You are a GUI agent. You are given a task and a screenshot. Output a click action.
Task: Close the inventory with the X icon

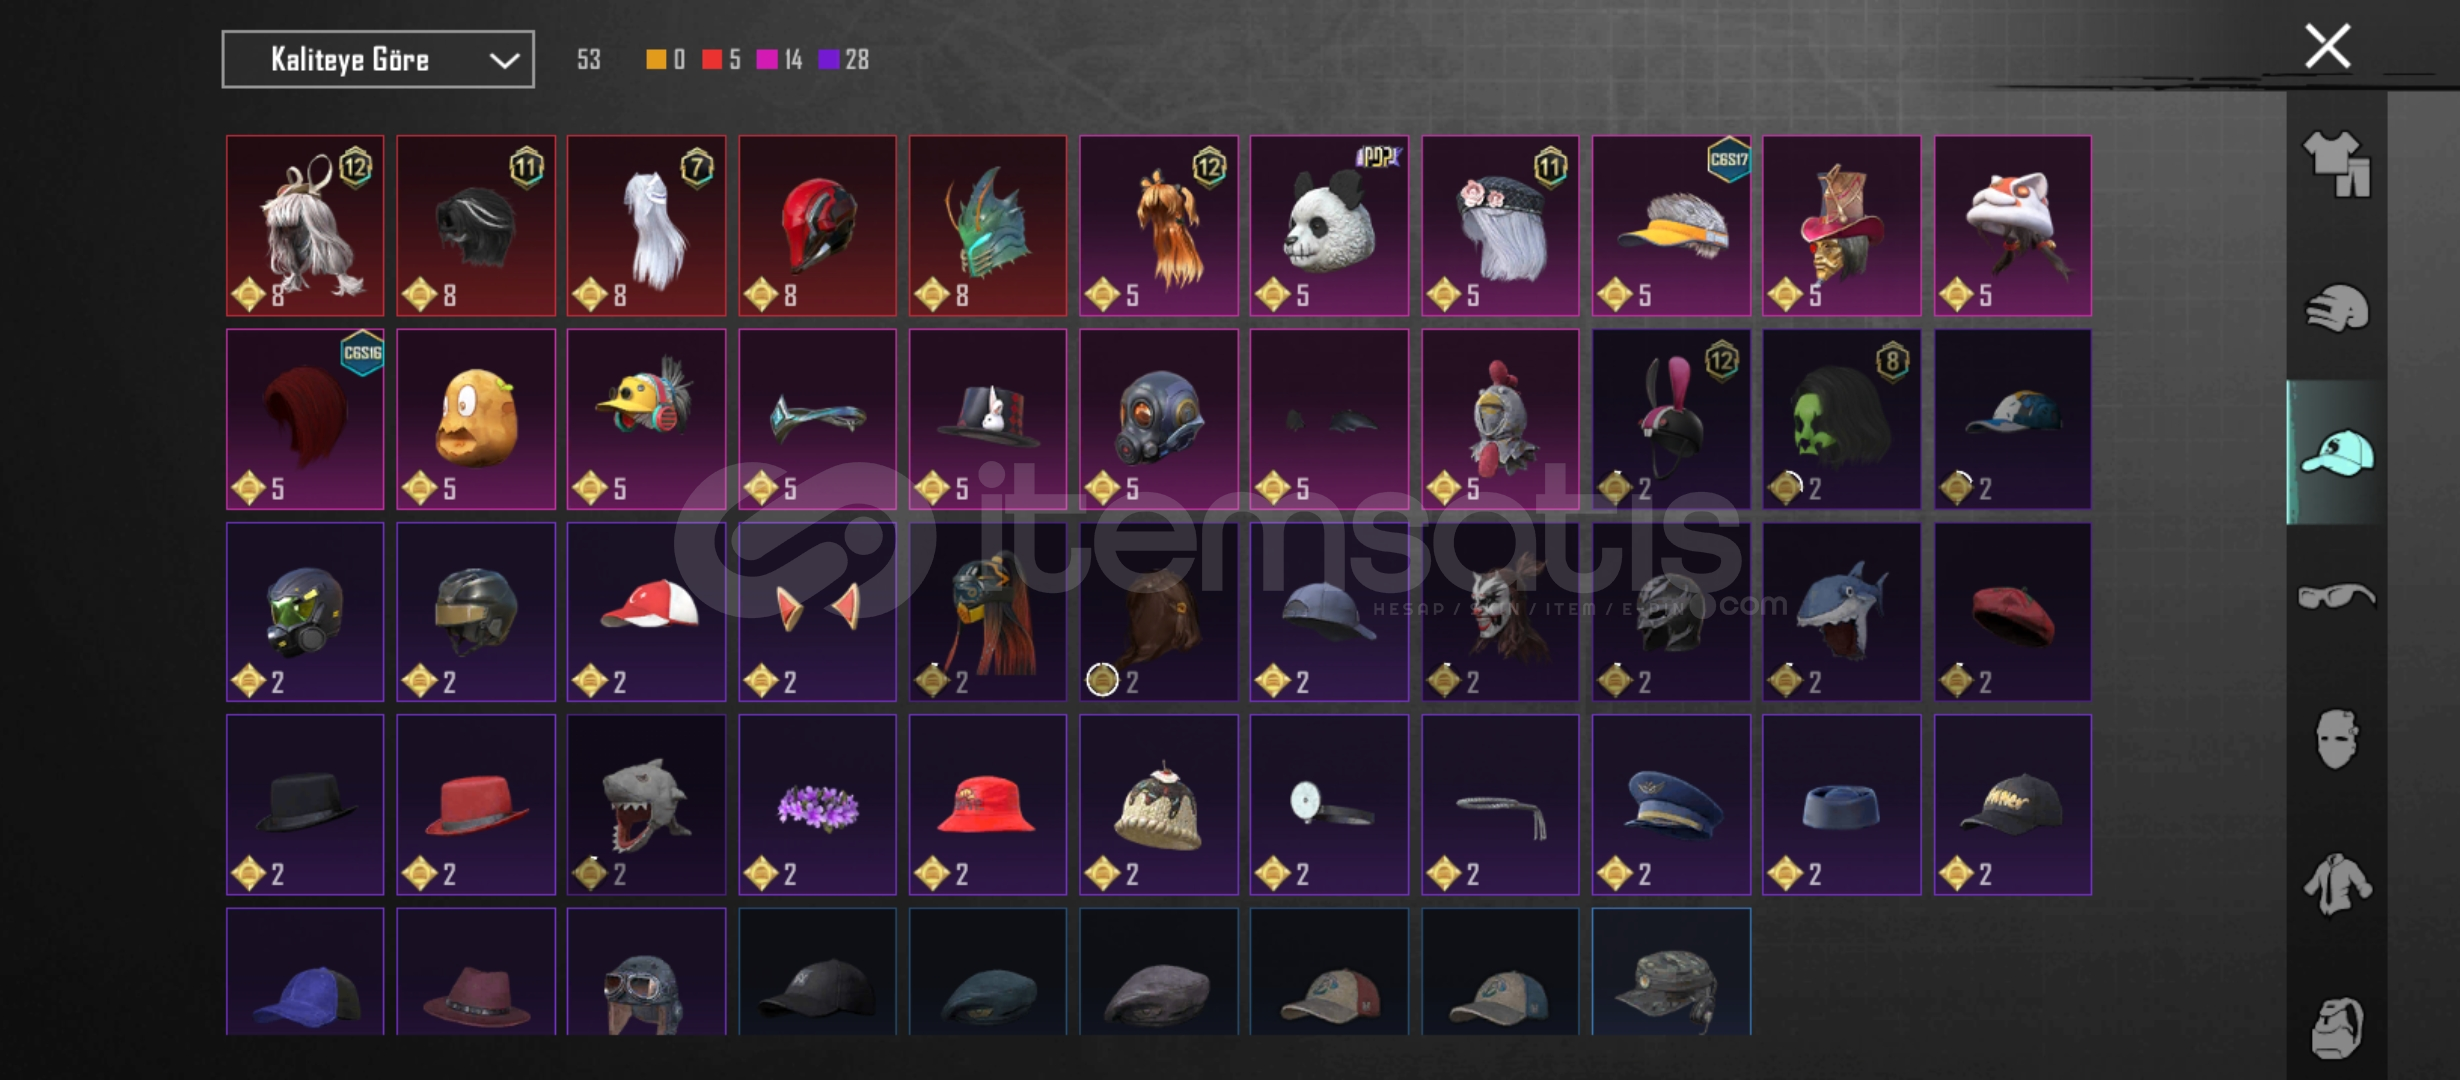point(2327,46)
